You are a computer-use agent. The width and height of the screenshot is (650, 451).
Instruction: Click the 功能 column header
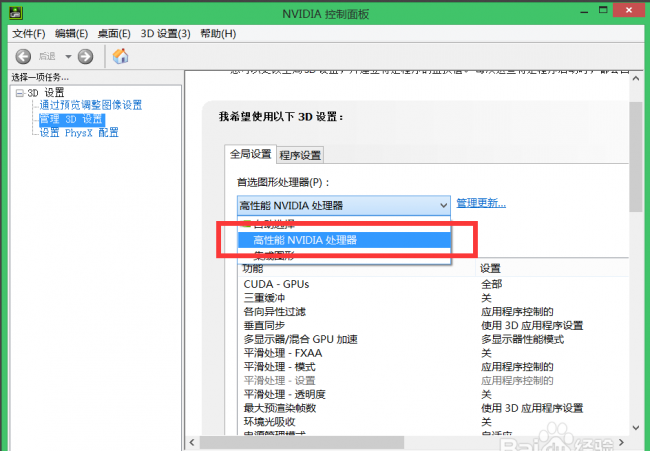click(357, 269)
